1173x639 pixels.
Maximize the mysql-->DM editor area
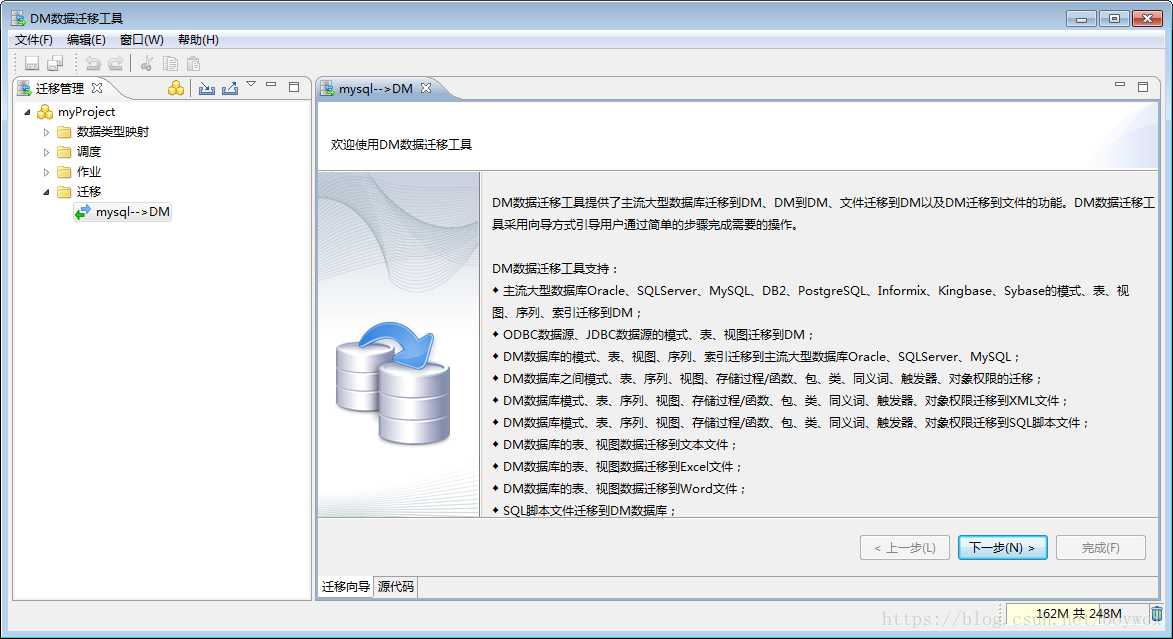click(x=1143, y=87)
